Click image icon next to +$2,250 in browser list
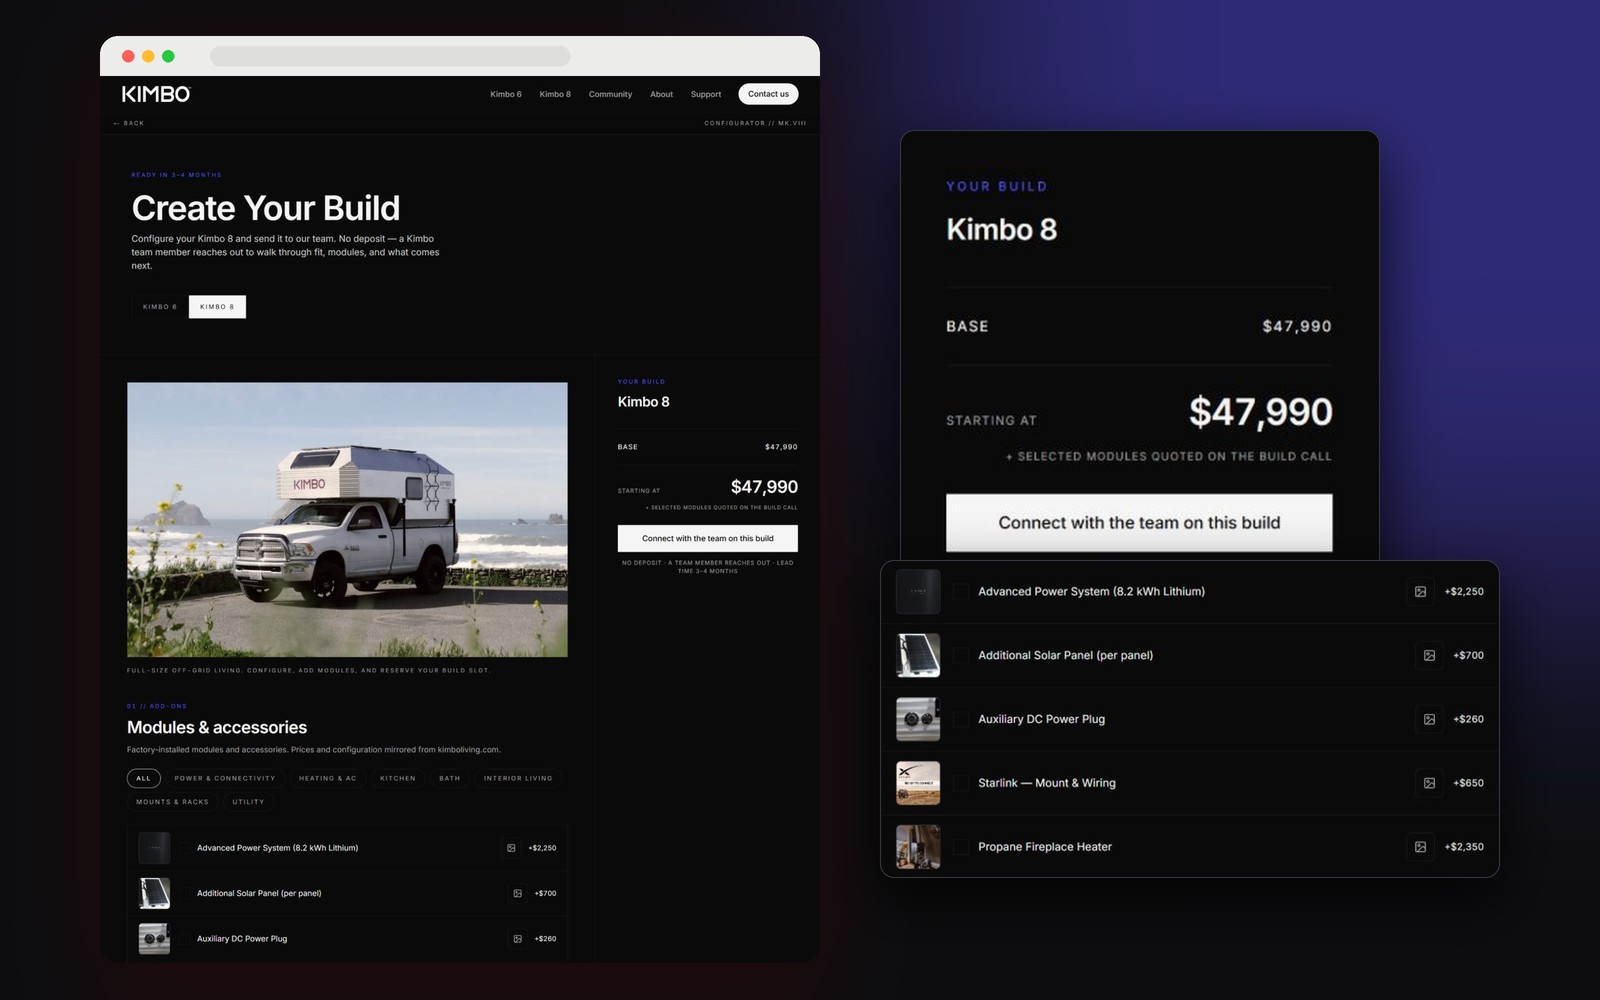The width and height of the screenshot is (1600, 1000). [511, 848]
